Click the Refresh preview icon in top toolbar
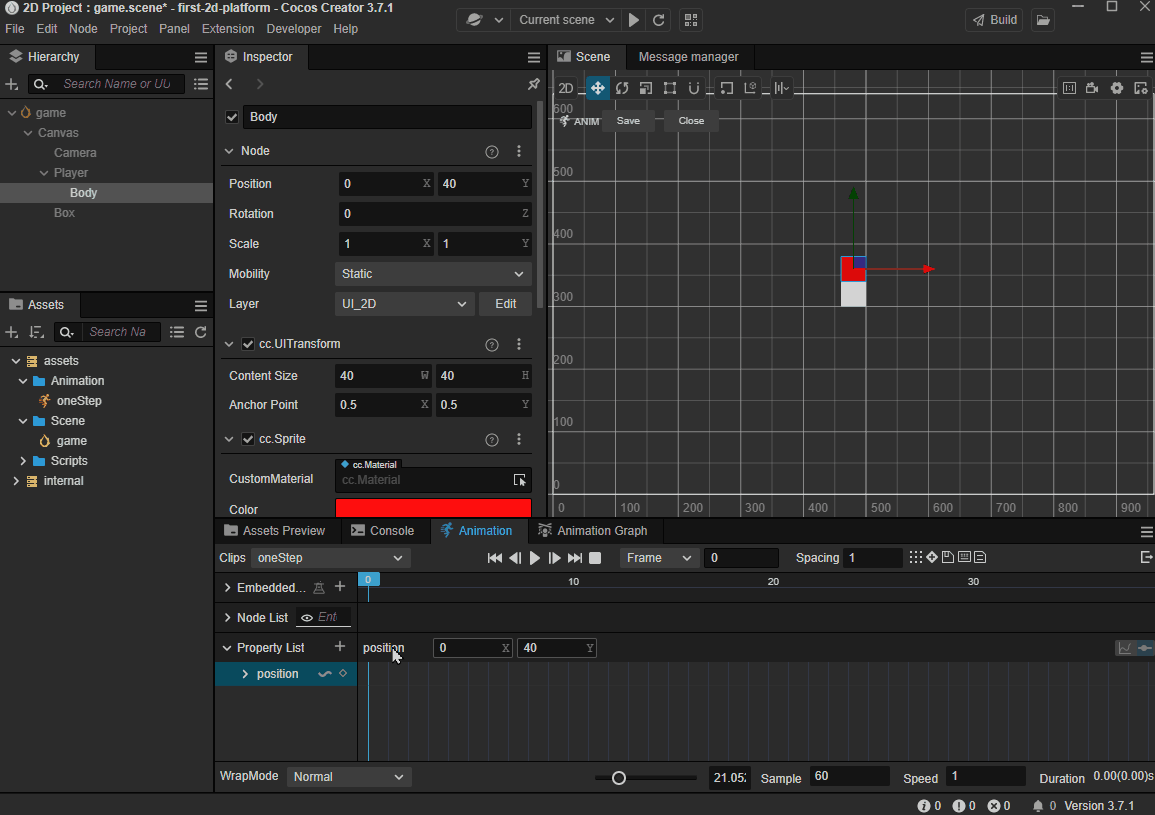This screenshot has width=1155, height=815. point(659,20)
